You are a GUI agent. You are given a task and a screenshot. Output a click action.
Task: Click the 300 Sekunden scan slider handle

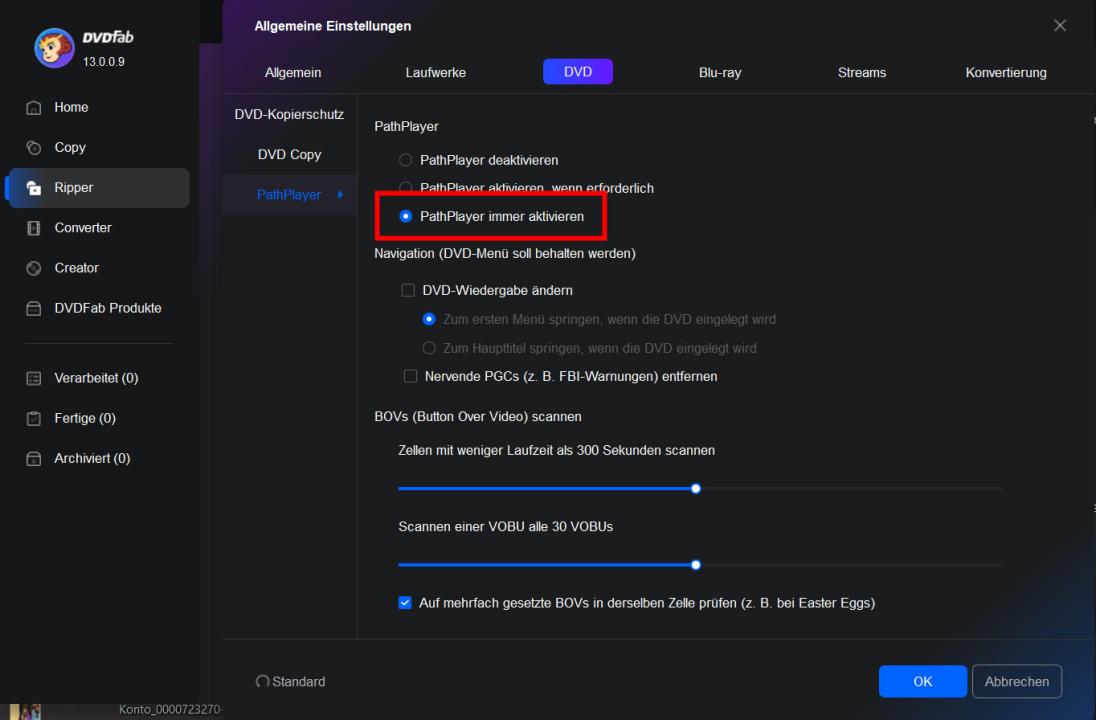point(696,489)
